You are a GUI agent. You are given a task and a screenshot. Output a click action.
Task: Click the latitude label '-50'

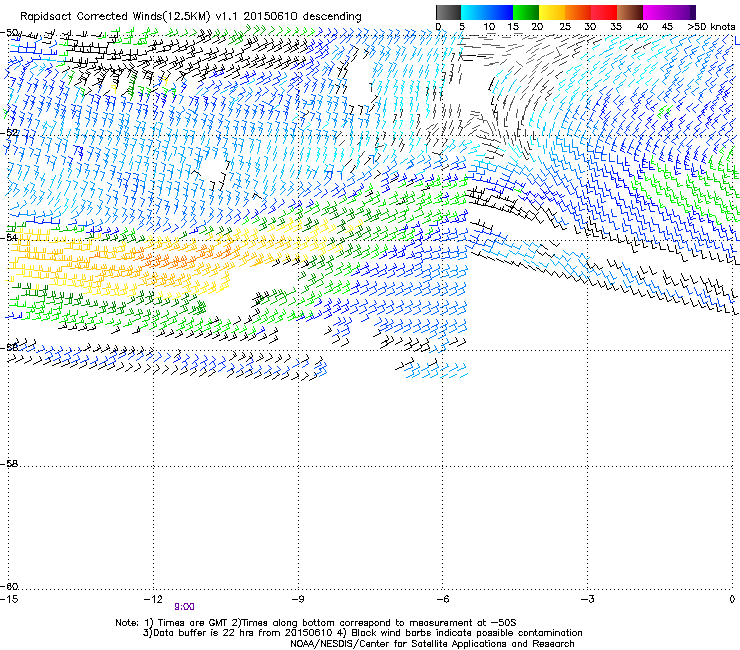[9, 33]
